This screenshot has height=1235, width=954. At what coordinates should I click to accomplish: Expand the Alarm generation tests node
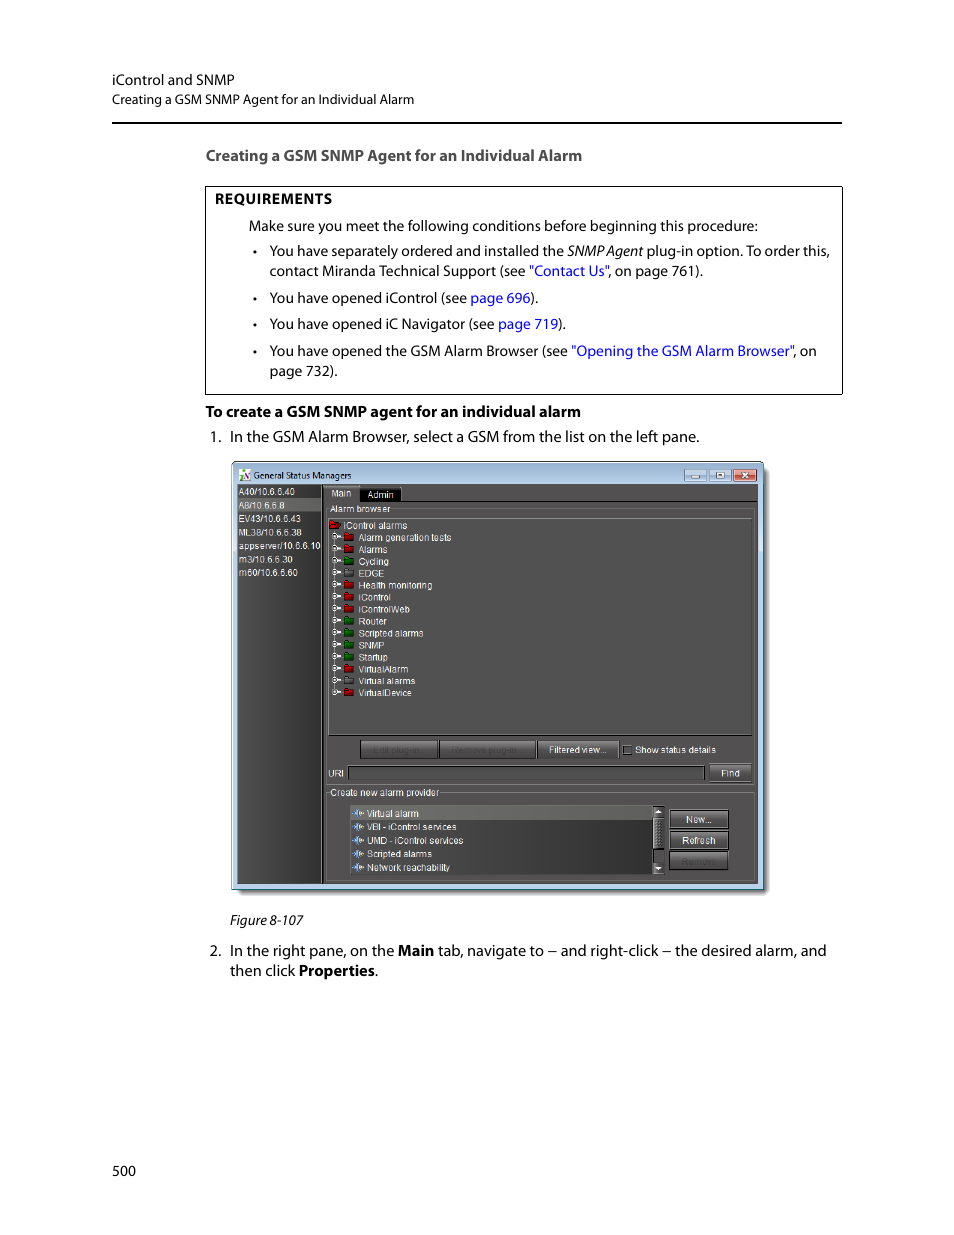coord(336,537)
